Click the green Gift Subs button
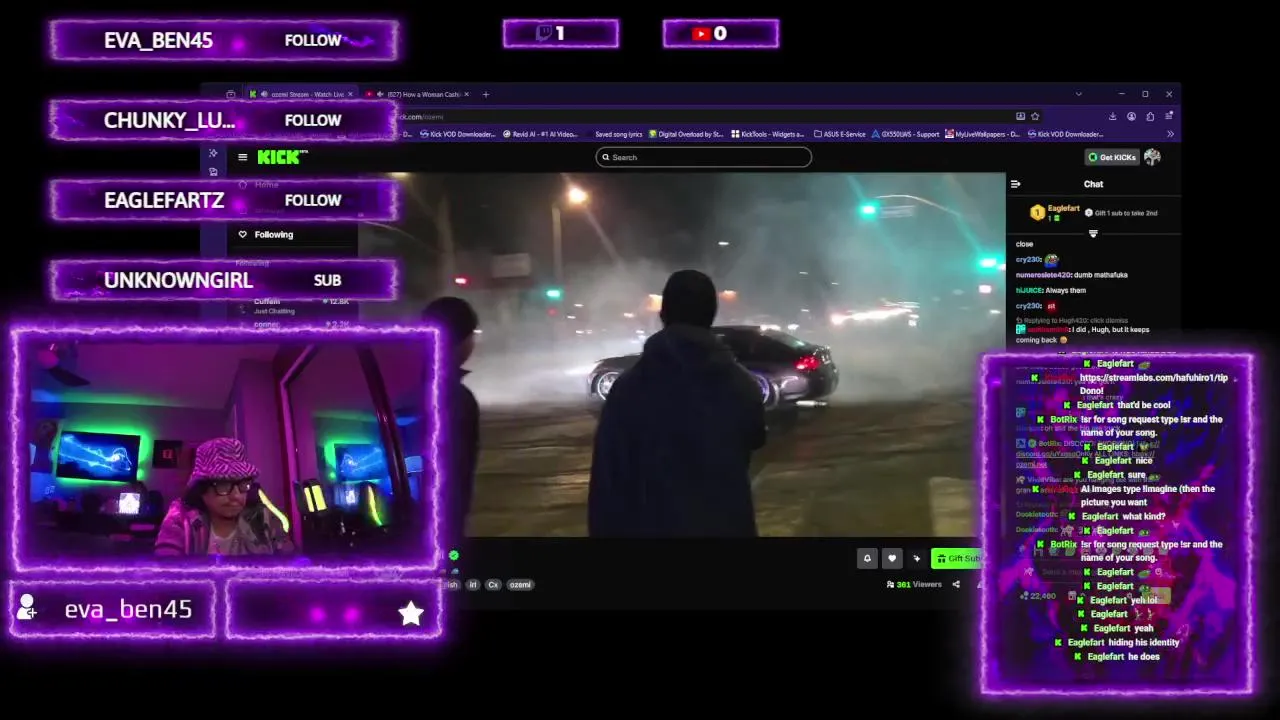The image size is (1280, 720). [956, 558]
